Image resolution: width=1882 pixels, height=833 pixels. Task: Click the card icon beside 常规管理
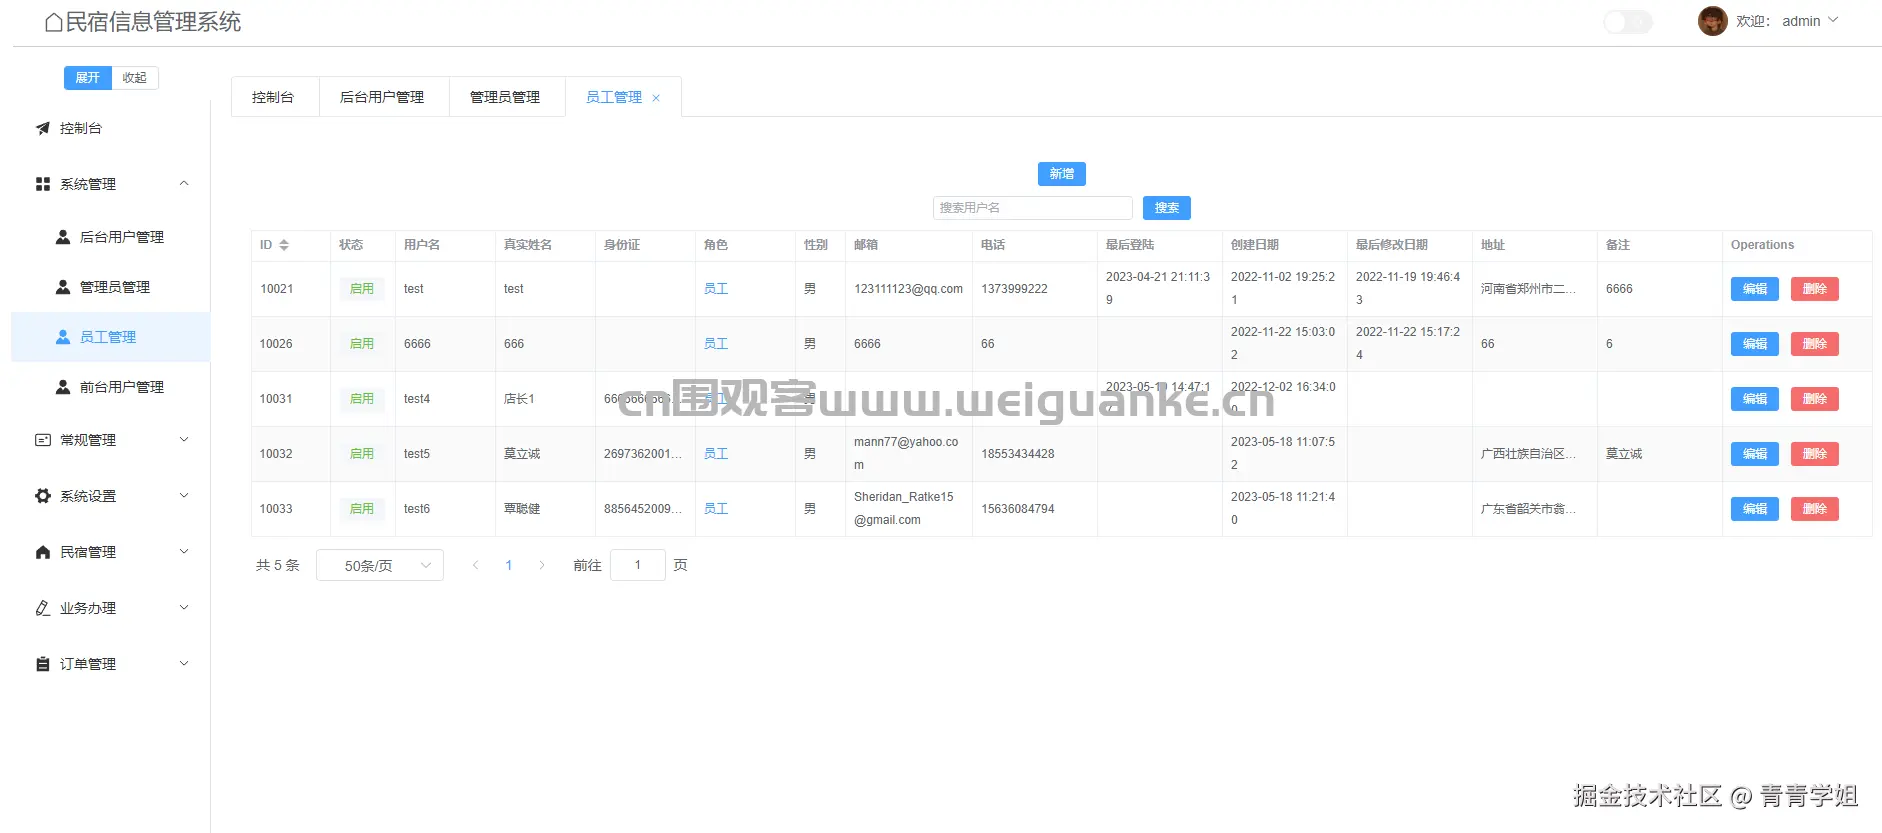coord(43,440)
